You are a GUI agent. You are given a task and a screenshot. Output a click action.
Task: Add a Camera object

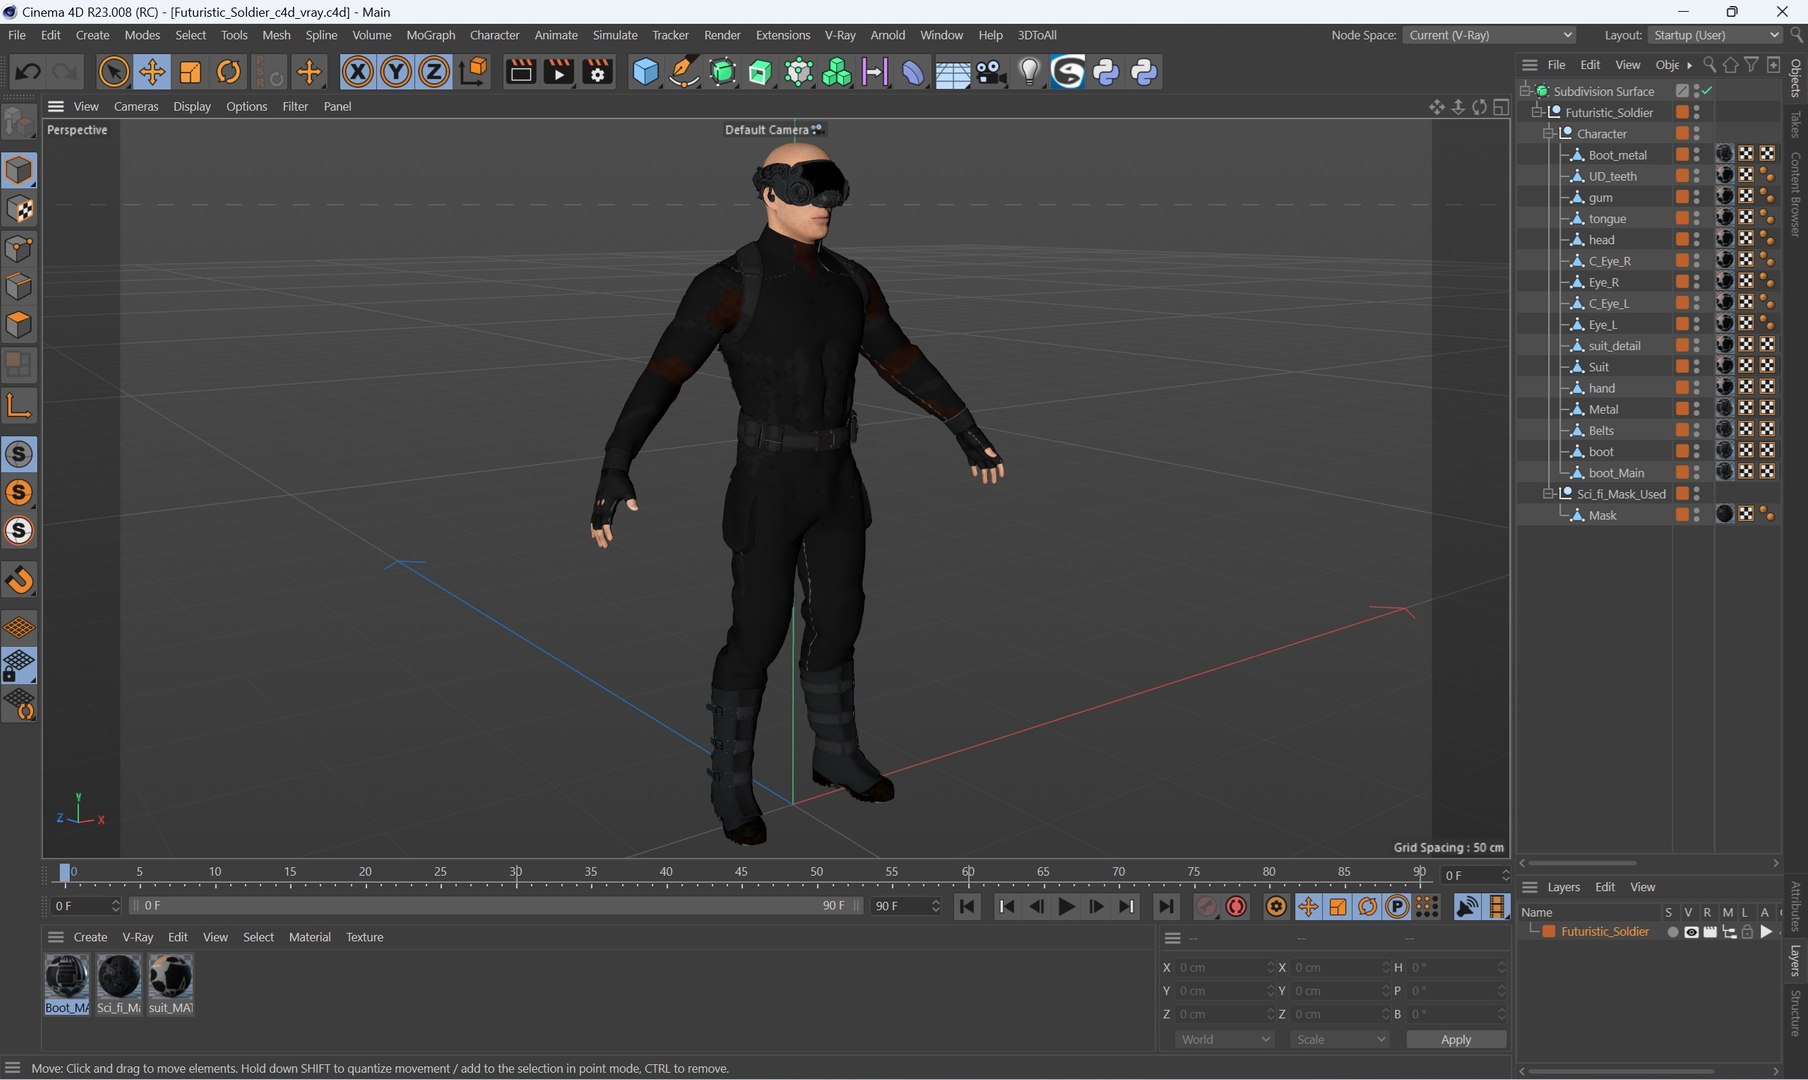[x=990, y=72]
